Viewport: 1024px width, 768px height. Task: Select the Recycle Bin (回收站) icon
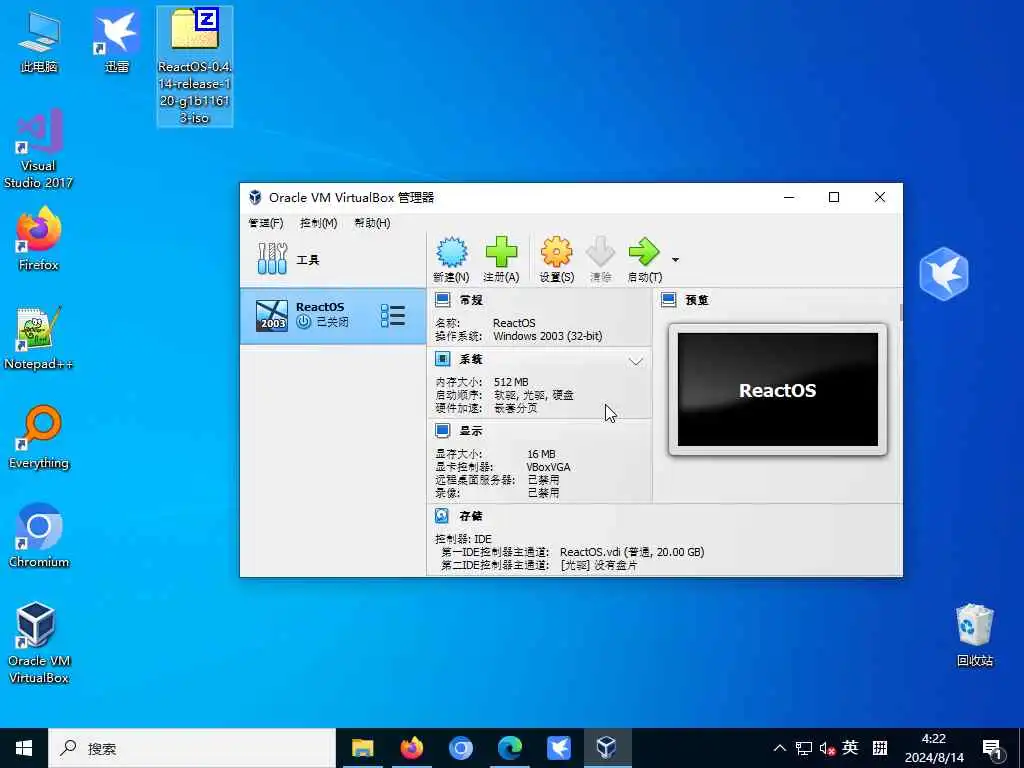[x=974, y=635]
